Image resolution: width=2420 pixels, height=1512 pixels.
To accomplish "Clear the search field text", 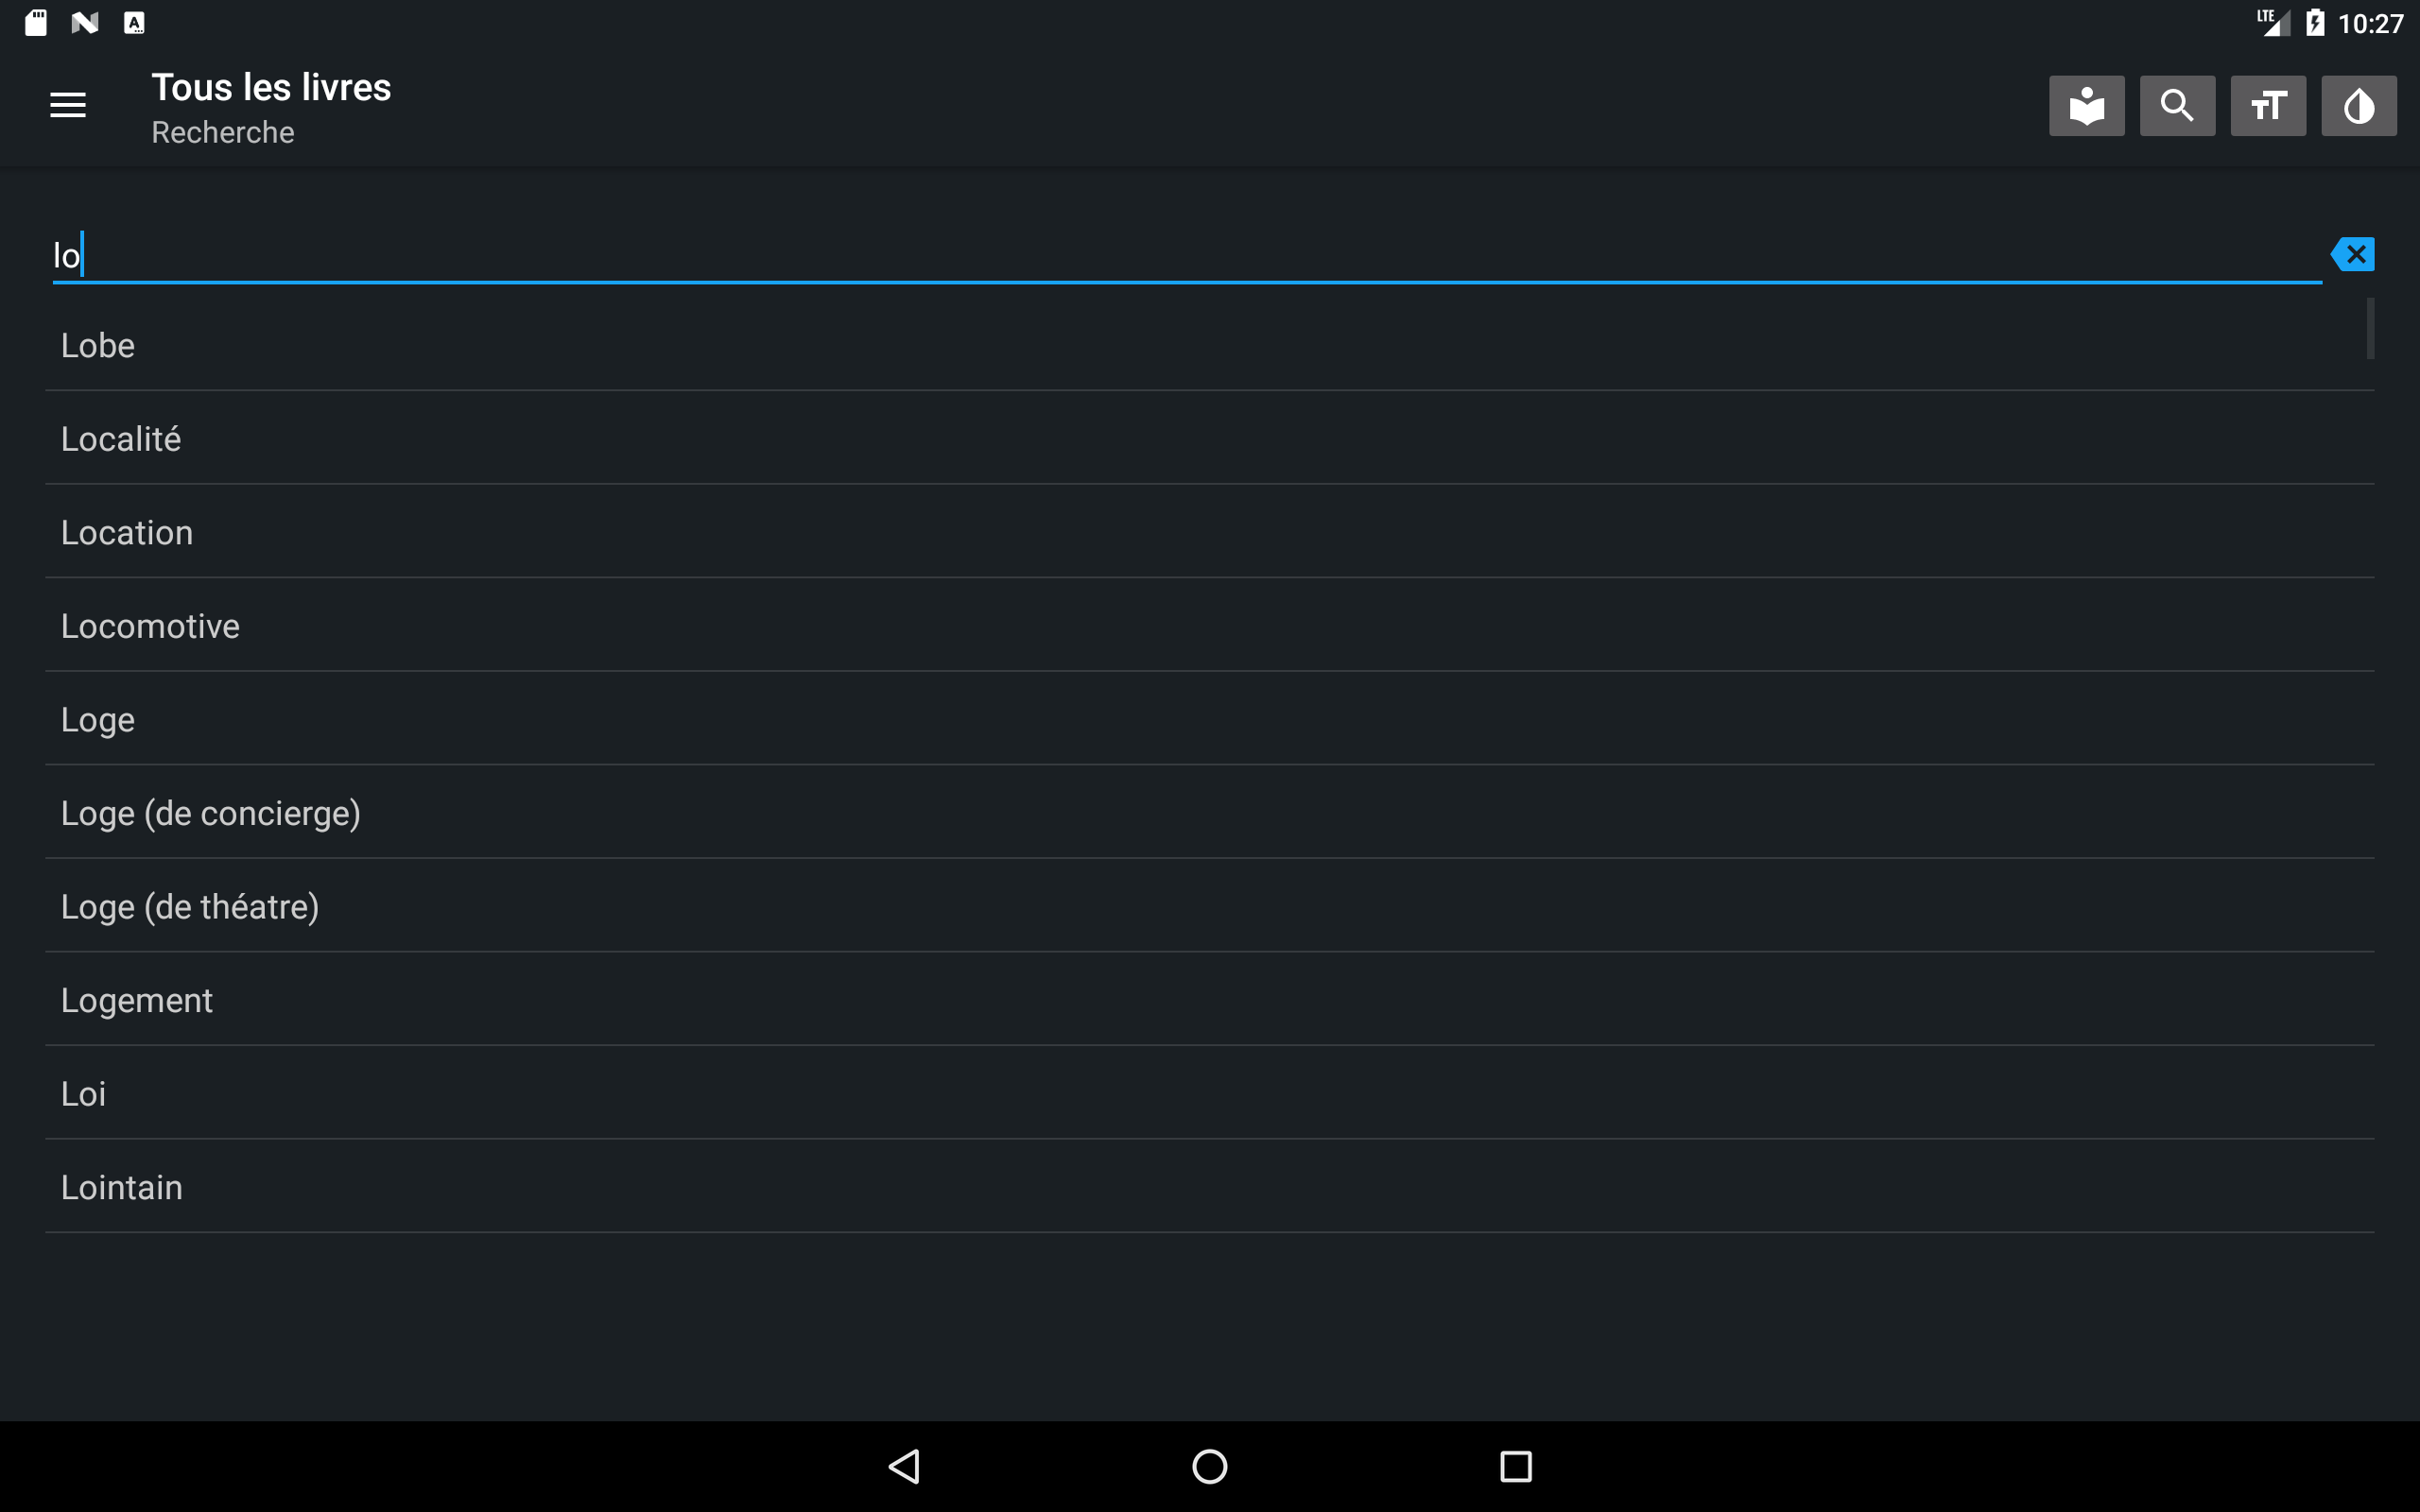I will pos(2352,254).
